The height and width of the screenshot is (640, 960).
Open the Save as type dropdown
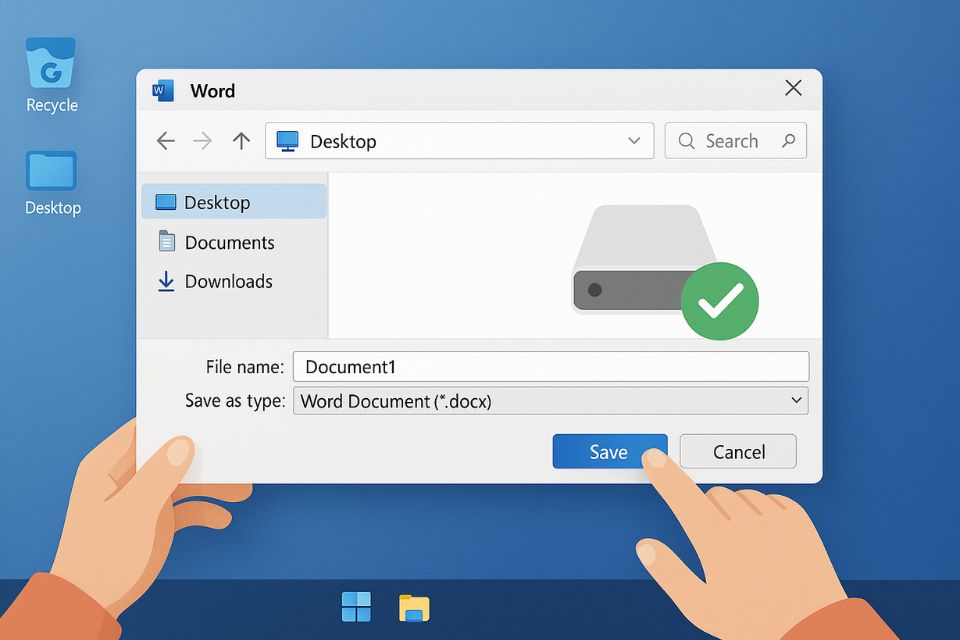[796, 401]
